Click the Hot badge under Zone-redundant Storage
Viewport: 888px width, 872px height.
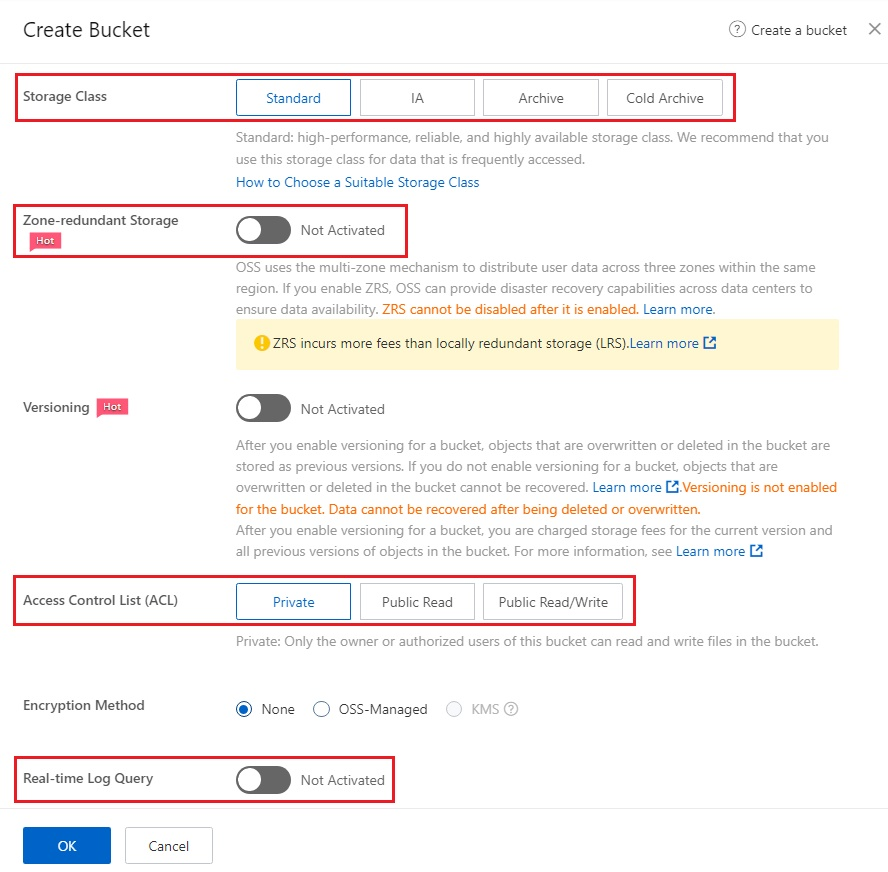(45, 241)
